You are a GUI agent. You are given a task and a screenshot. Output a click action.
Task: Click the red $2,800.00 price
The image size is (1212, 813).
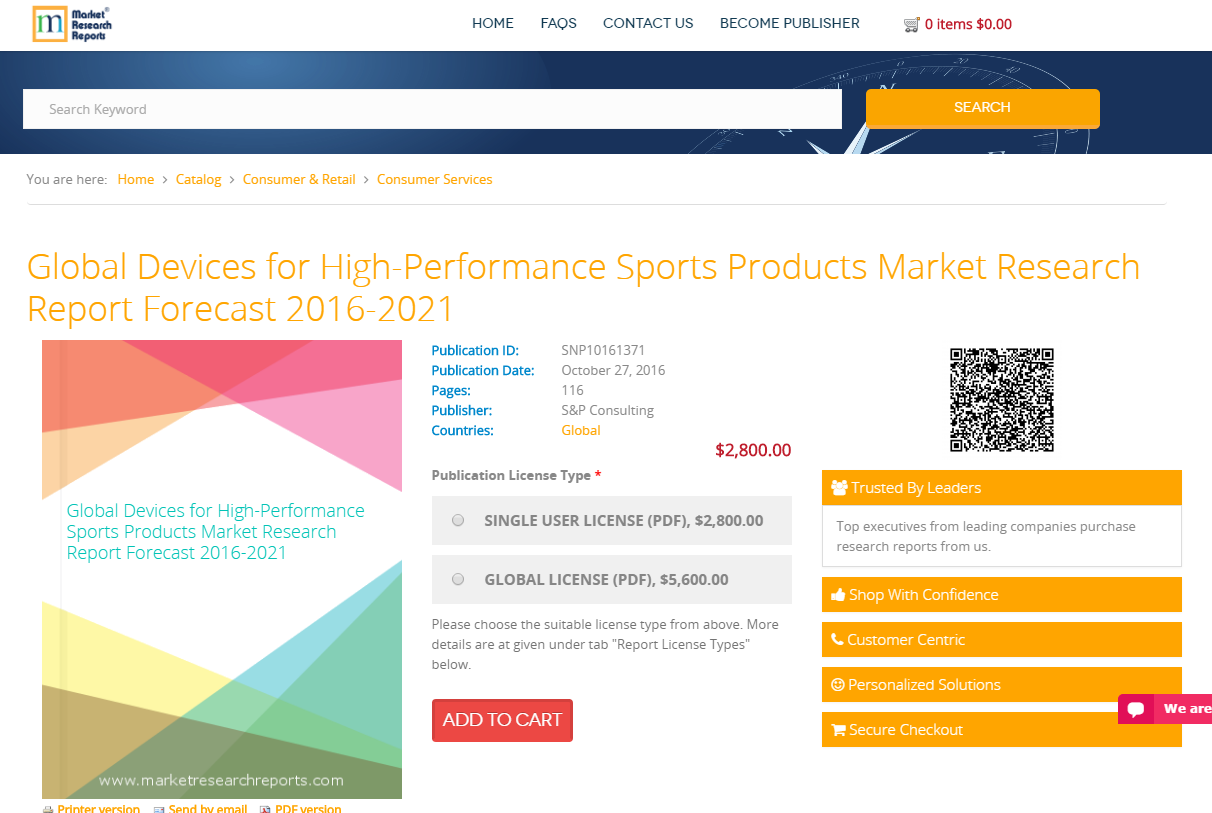753,450
